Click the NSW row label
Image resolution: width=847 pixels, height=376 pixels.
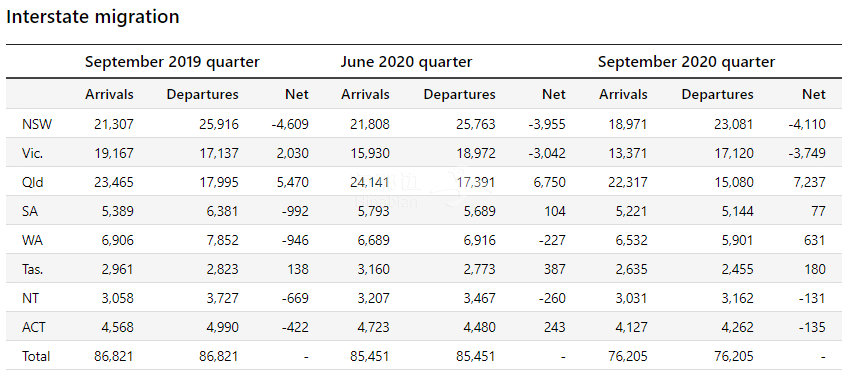(x=37, y=124)
